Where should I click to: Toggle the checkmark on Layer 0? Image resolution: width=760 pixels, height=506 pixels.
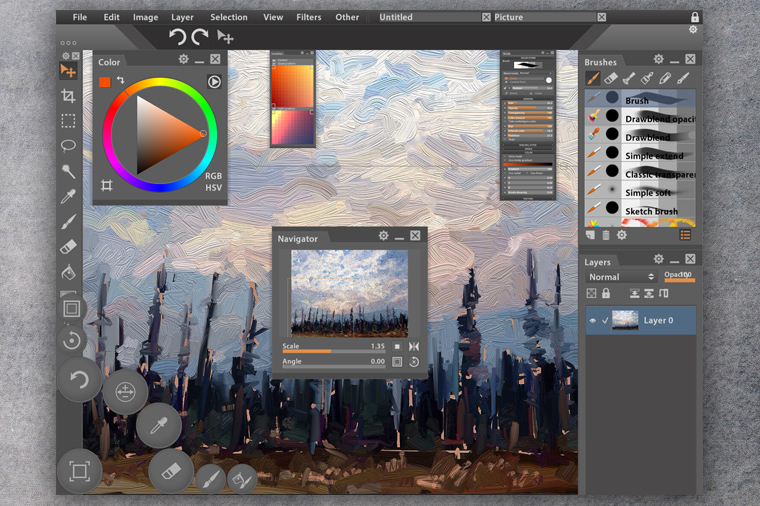[x=605, y=320]
